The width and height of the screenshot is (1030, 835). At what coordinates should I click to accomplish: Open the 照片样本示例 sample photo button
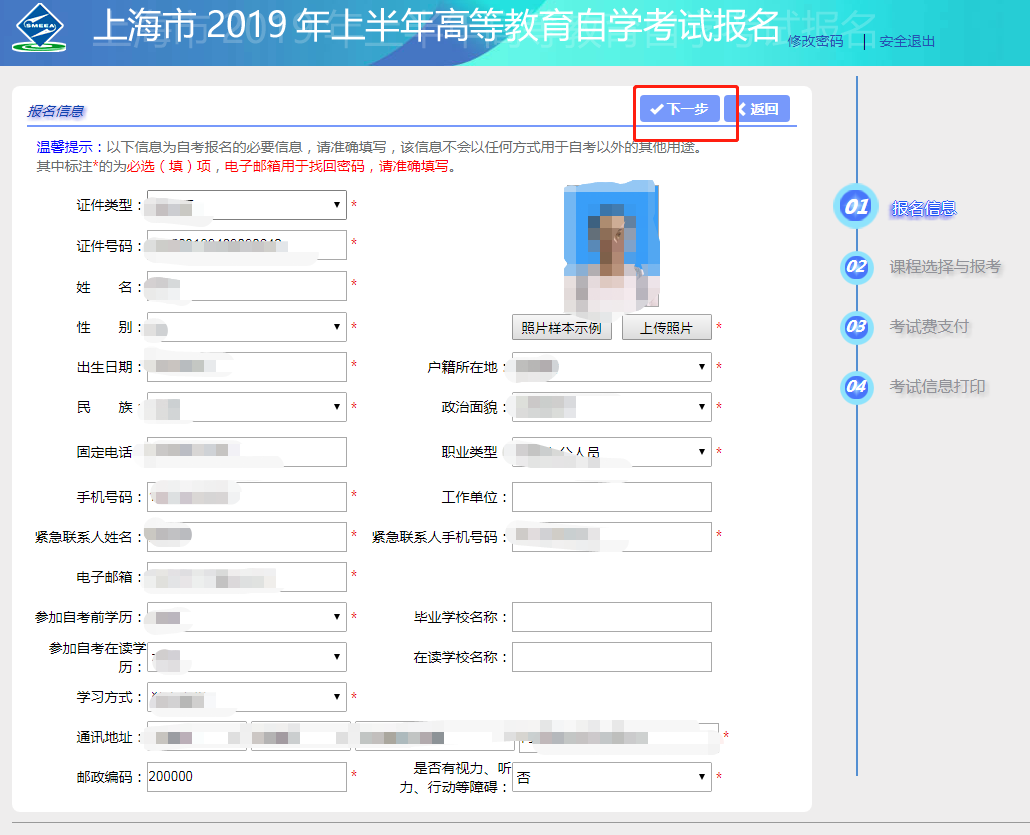(561, 328)
